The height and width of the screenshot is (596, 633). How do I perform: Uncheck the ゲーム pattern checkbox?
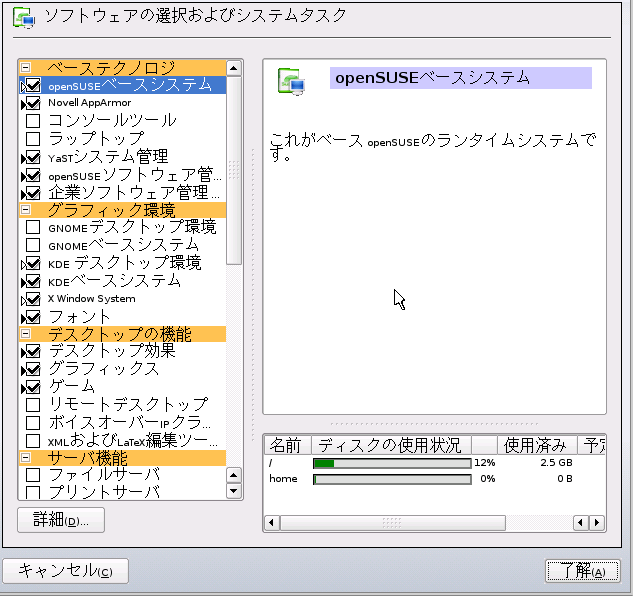(33, 387)
